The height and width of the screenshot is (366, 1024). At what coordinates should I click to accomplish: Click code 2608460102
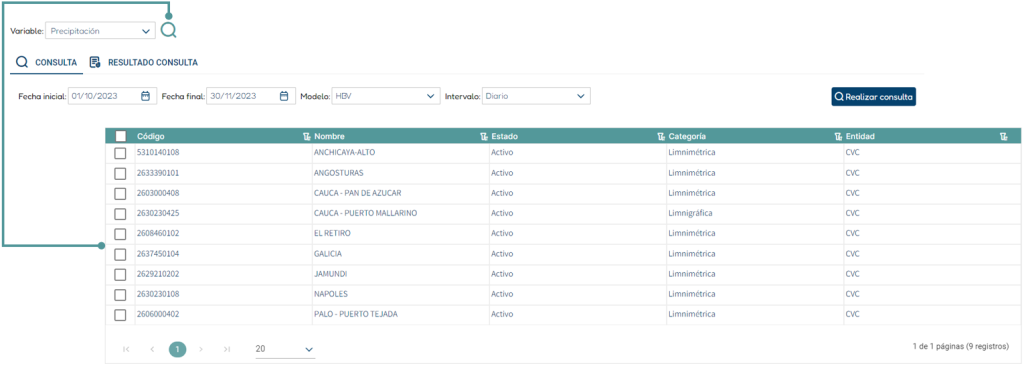(158, 233)
